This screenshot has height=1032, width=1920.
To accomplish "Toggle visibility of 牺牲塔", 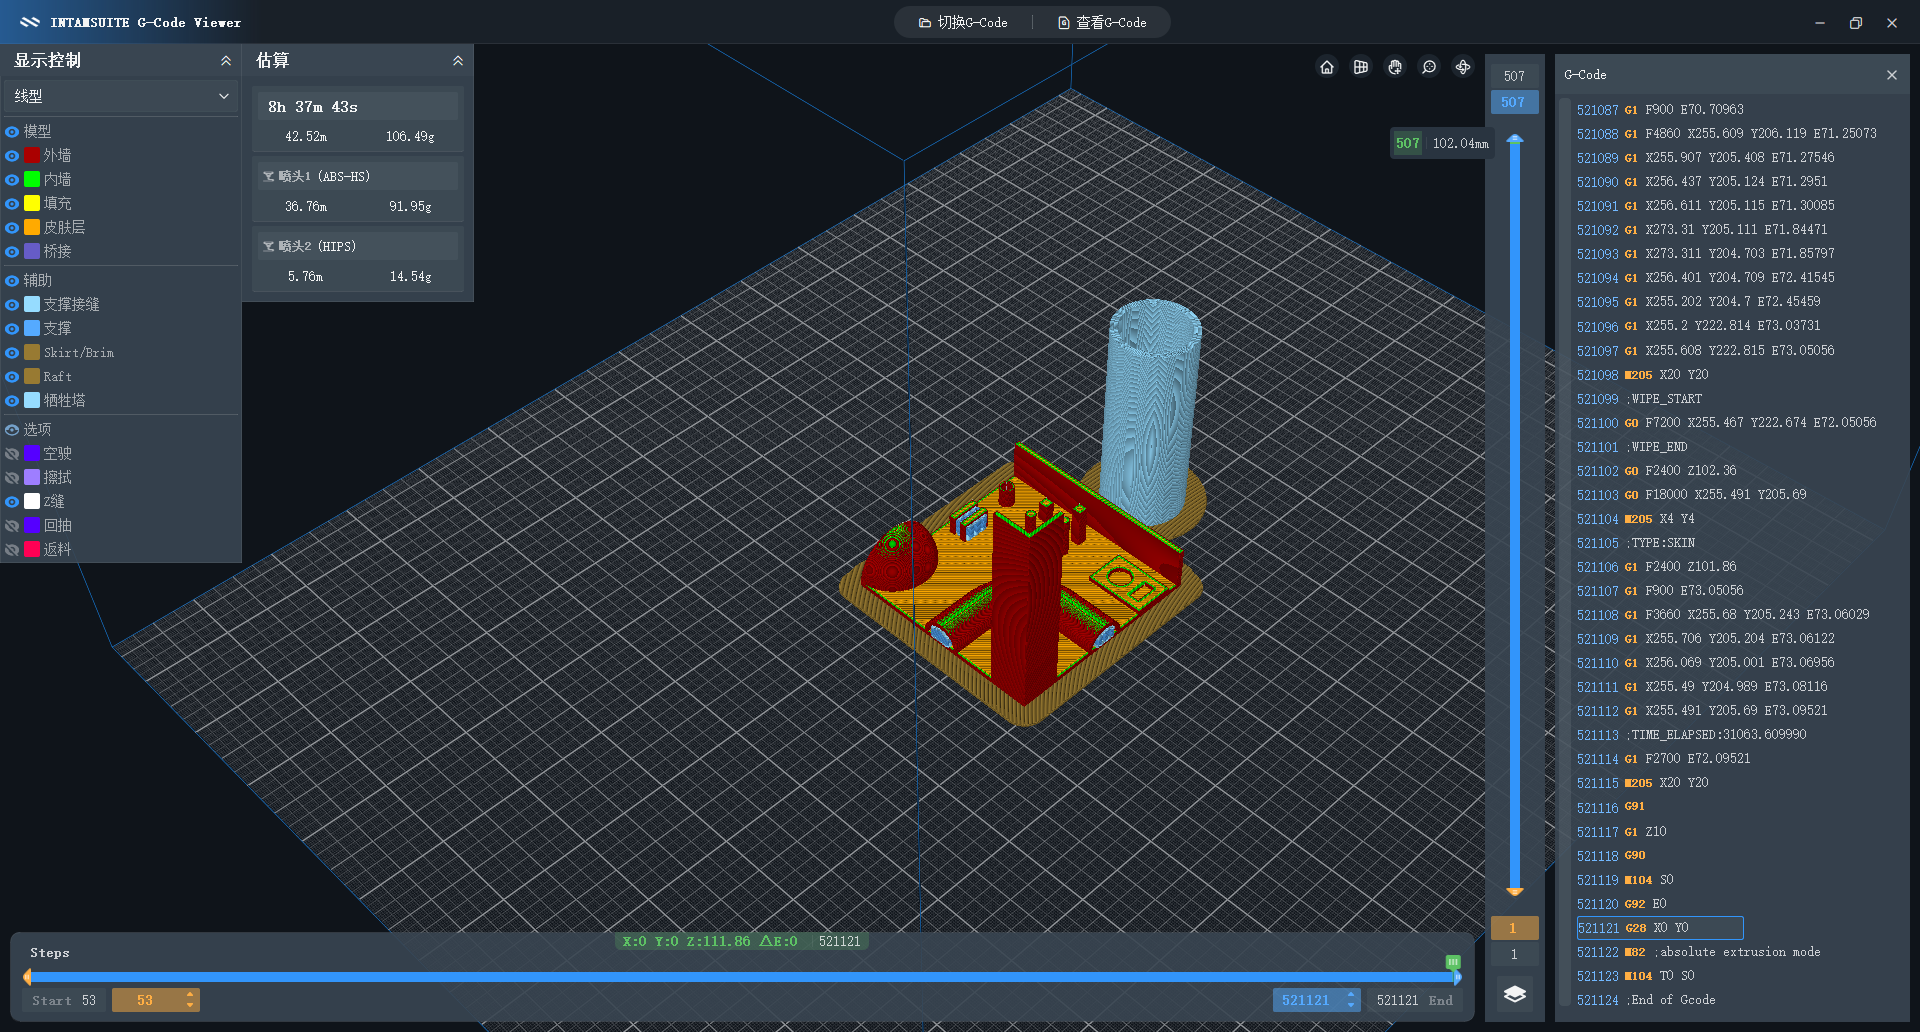I will (x=12, y=401).
